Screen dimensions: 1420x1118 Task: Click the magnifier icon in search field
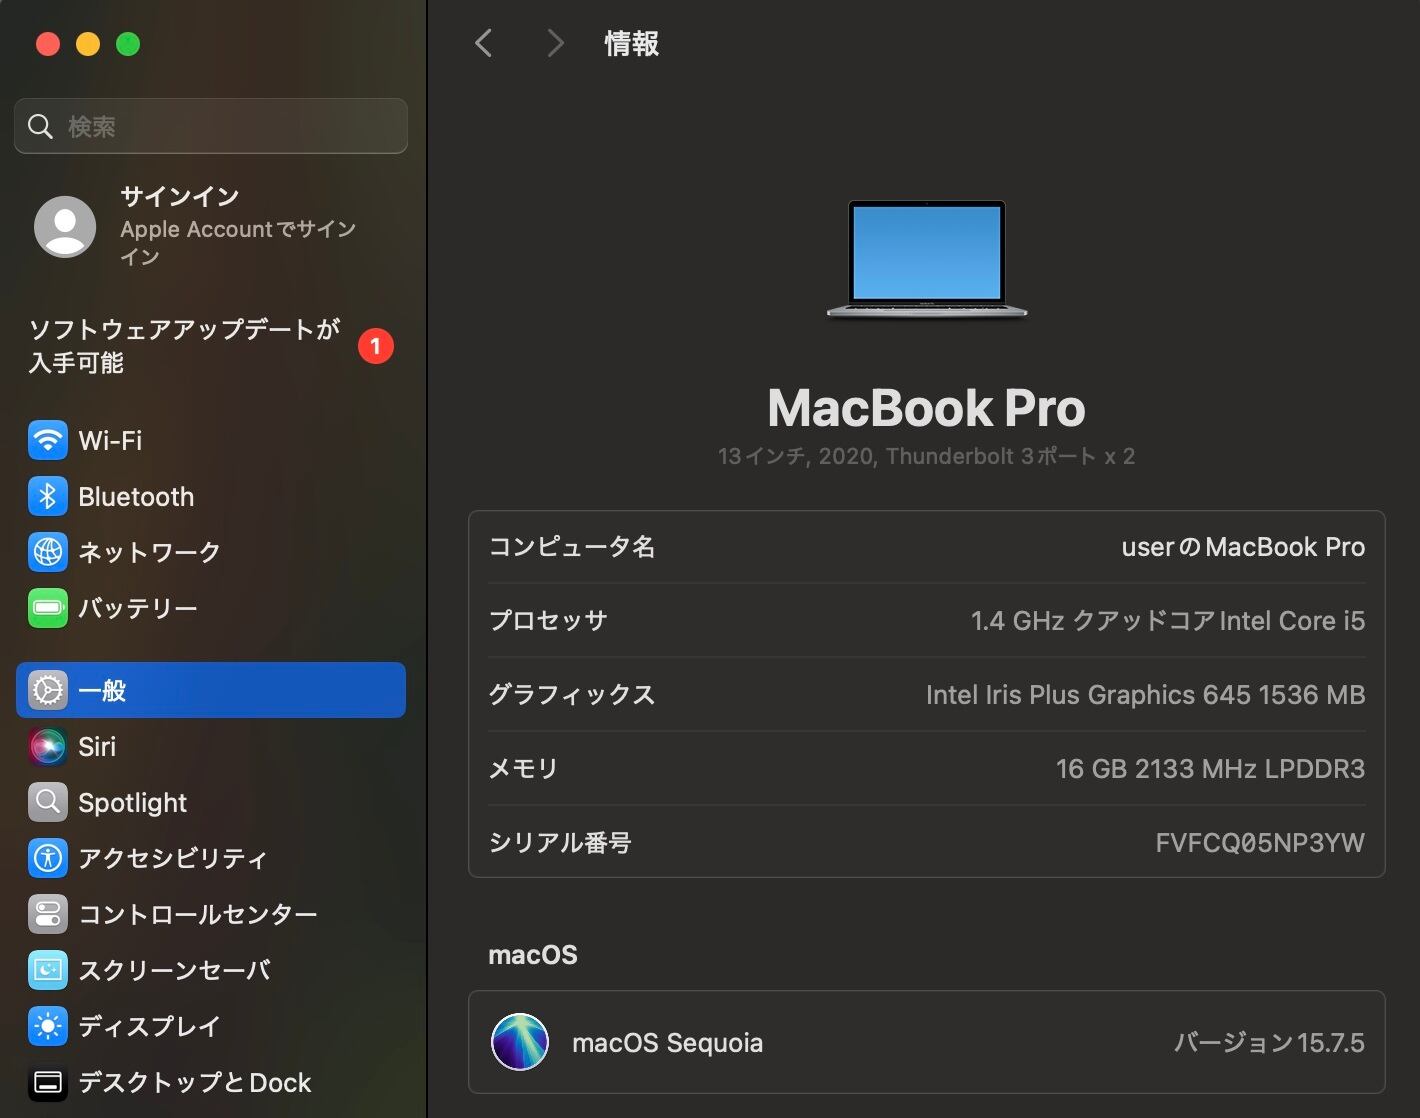click(40, 126)
